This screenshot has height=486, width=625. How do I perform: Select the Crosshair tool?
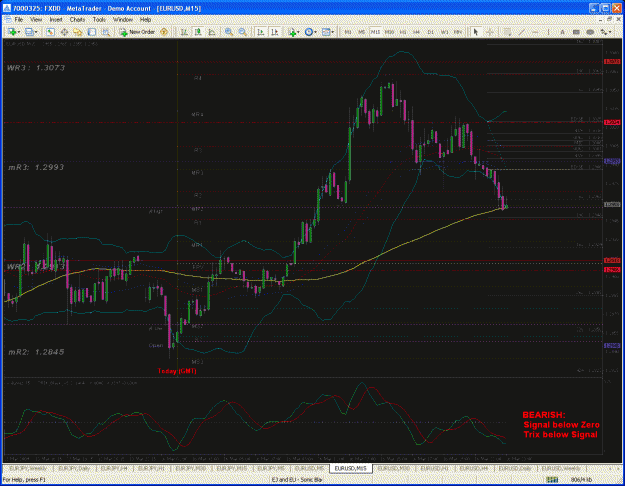490,32
